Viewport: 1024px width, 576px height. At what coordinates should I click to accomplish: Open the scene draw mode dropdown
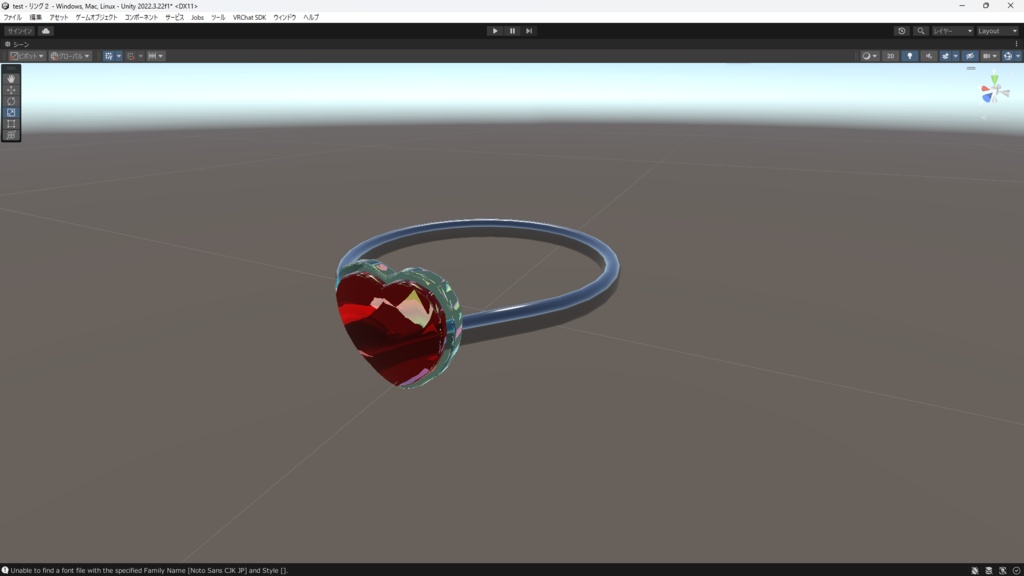tap(869, 56)
